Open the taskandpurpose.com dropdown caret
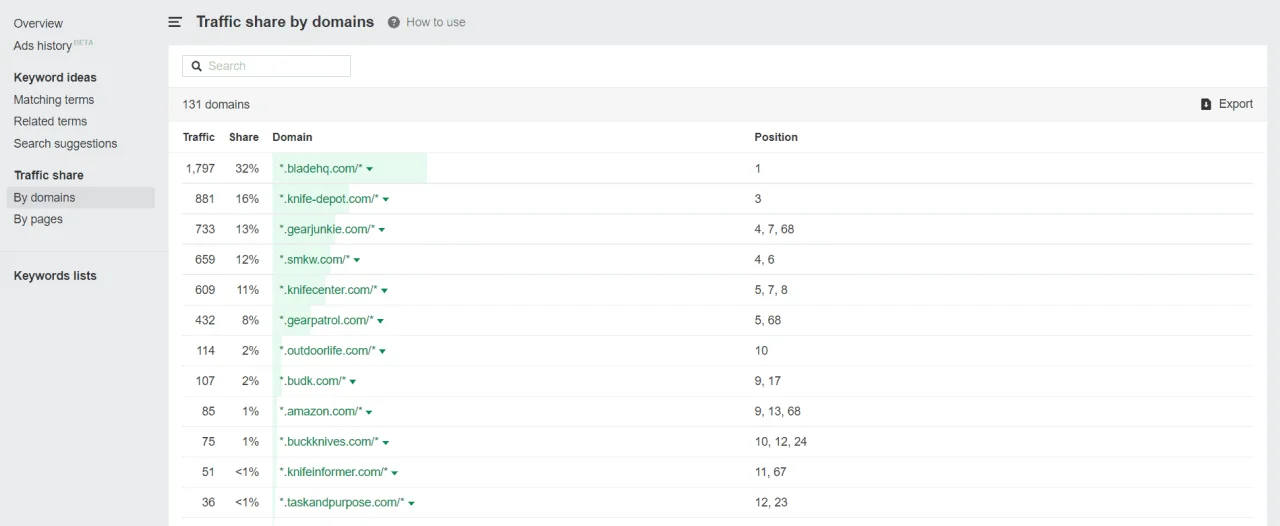This screenshot has width=1280, height=526. [x=411, y=503]
